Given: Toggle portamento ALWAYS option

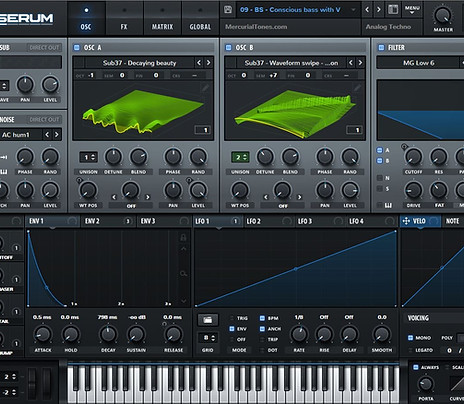Looking at the screenshot, I should pos(416,367).
